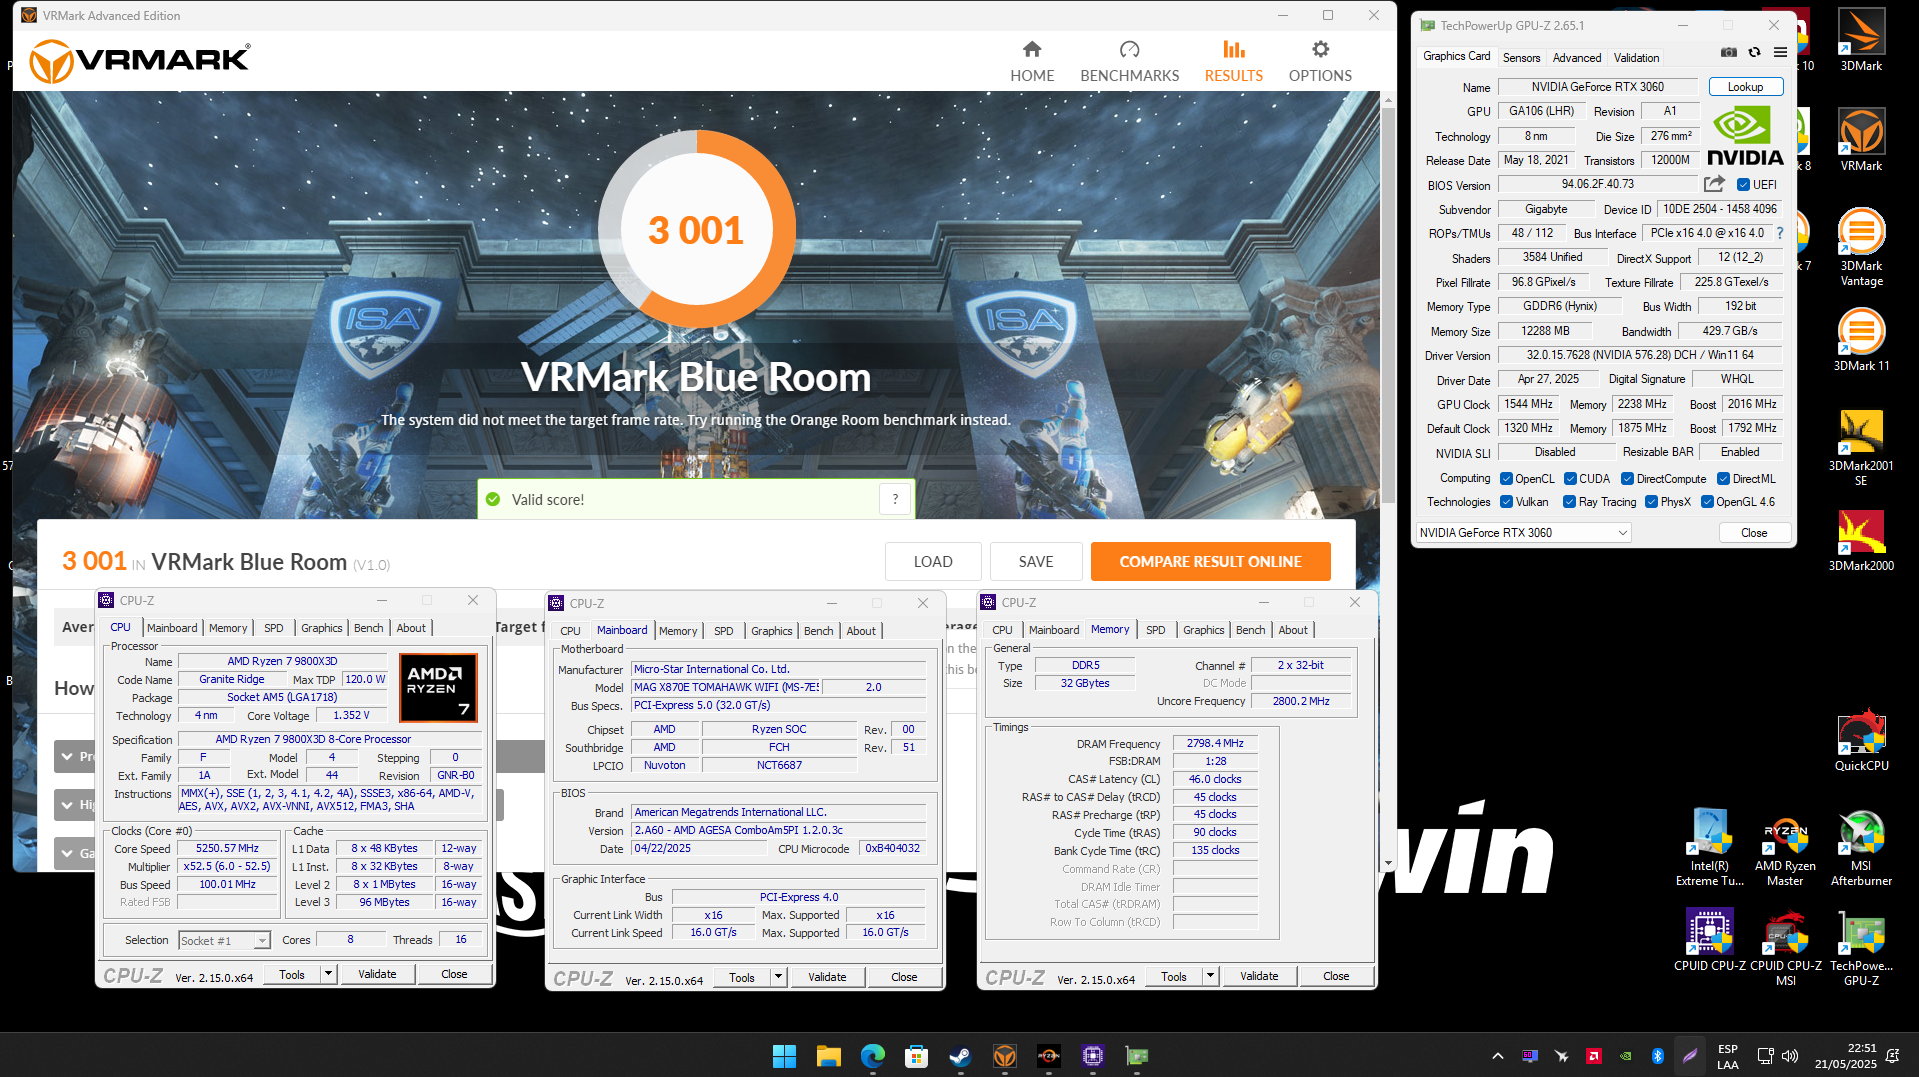1919x1077 pixels.
Task: Switch to the Advanced tab in GPU-Z
Action: [x=1577, y=58]
